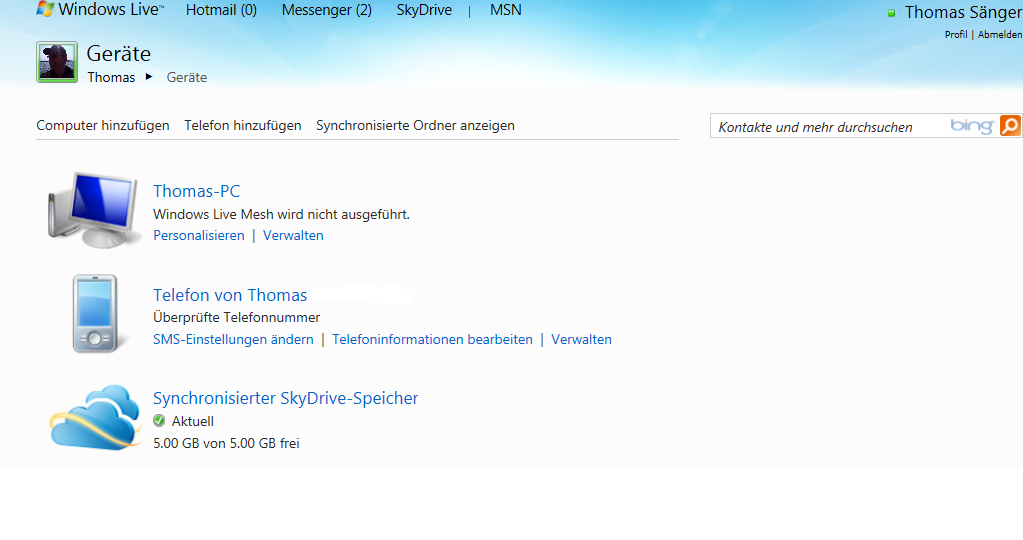
Task: Click the orange search magnifier button
Action: pos(1010,125)
